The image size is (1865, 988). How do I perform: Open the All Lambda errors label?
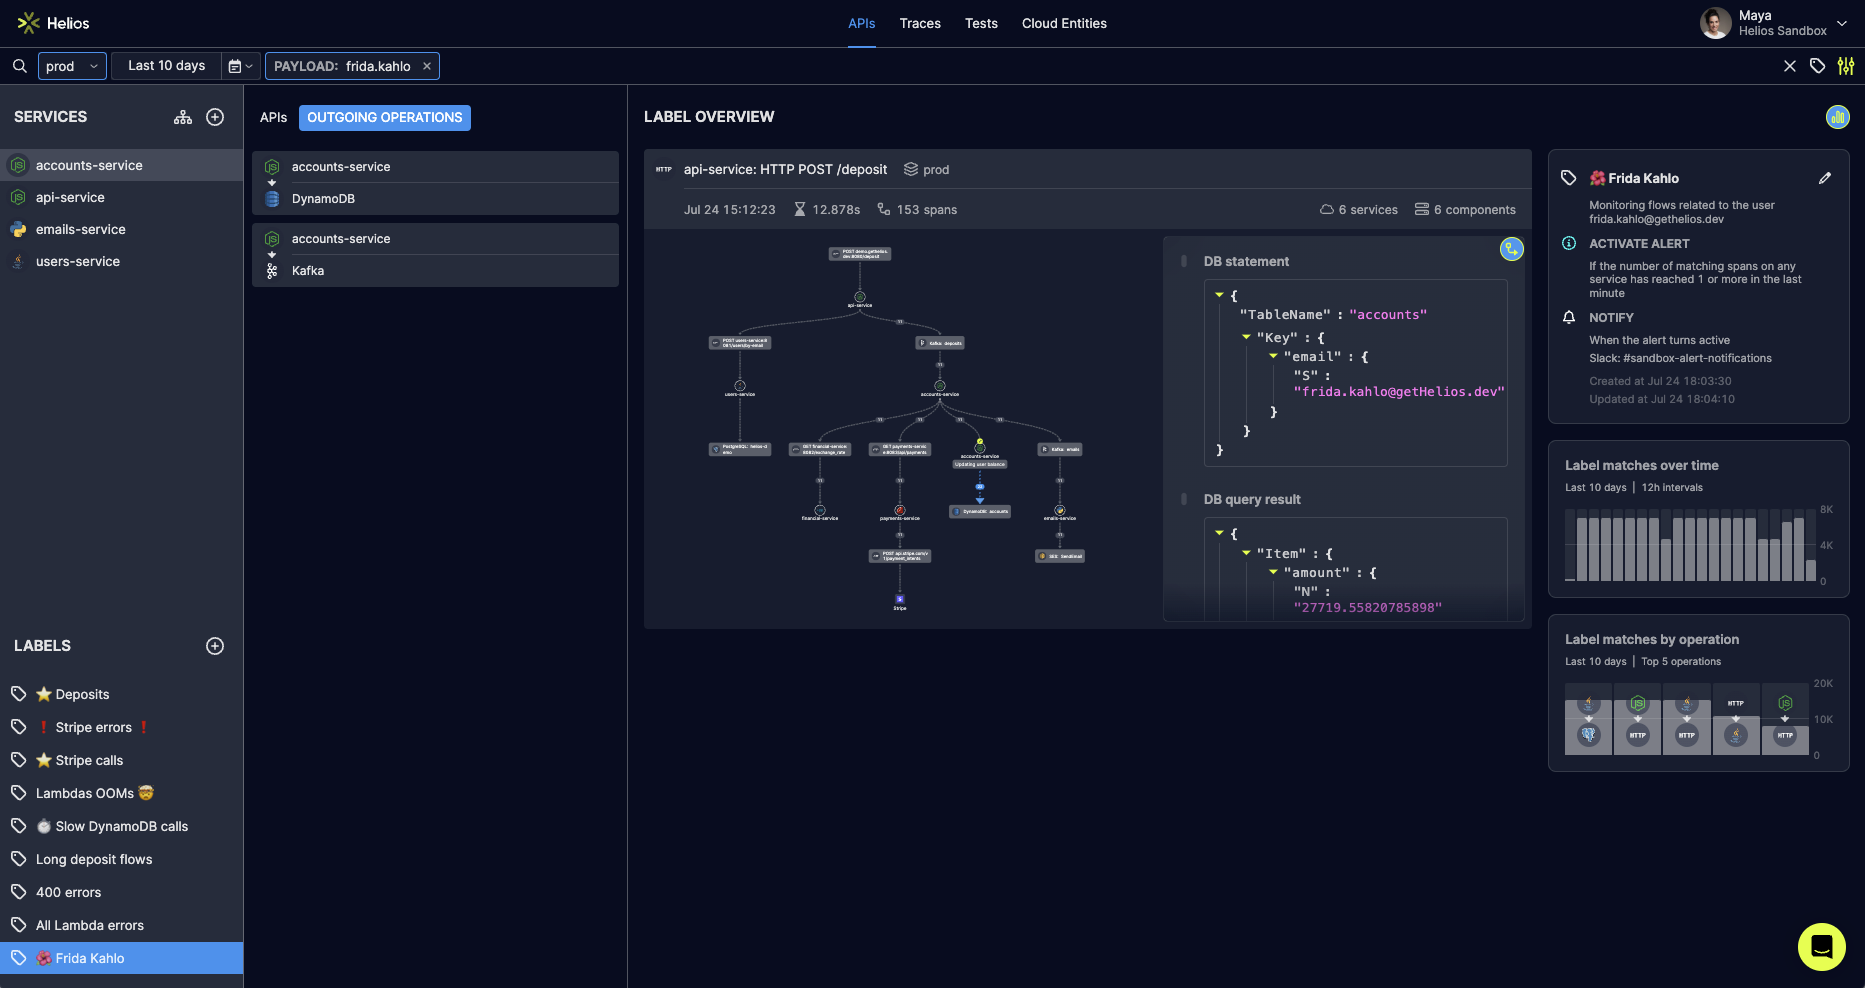[x=121, y=925]
